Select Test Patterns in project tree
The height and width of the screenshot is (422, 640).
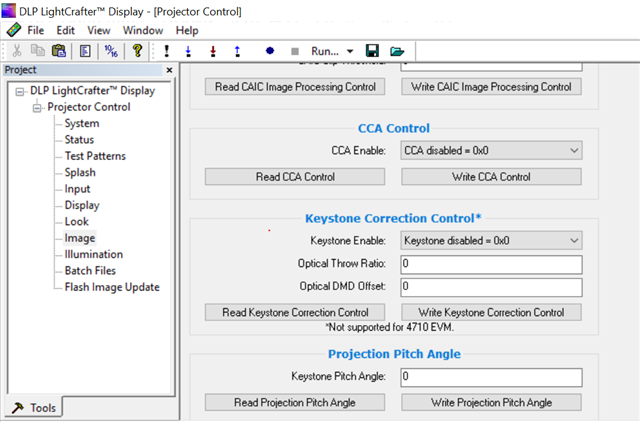95,156
